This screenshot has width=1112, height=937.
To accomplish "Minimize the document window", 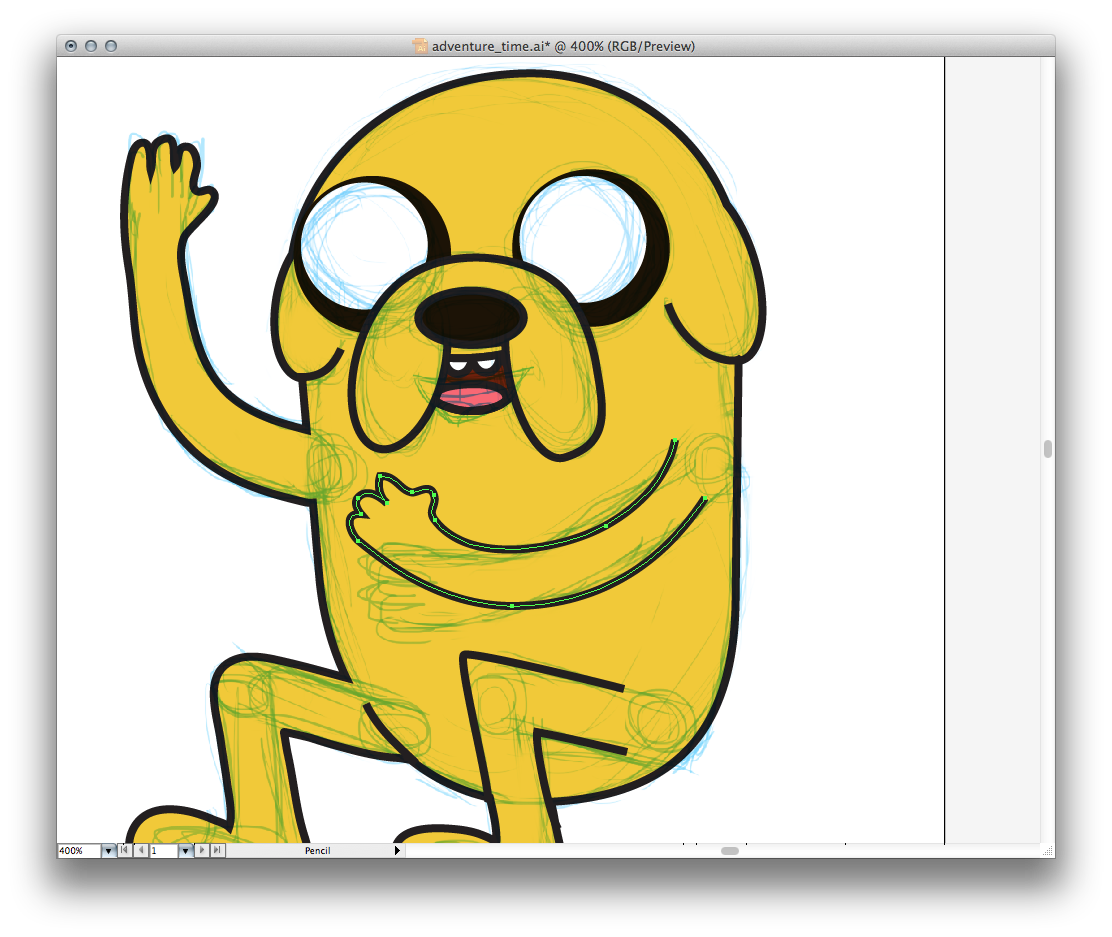I will pos(91,46).
